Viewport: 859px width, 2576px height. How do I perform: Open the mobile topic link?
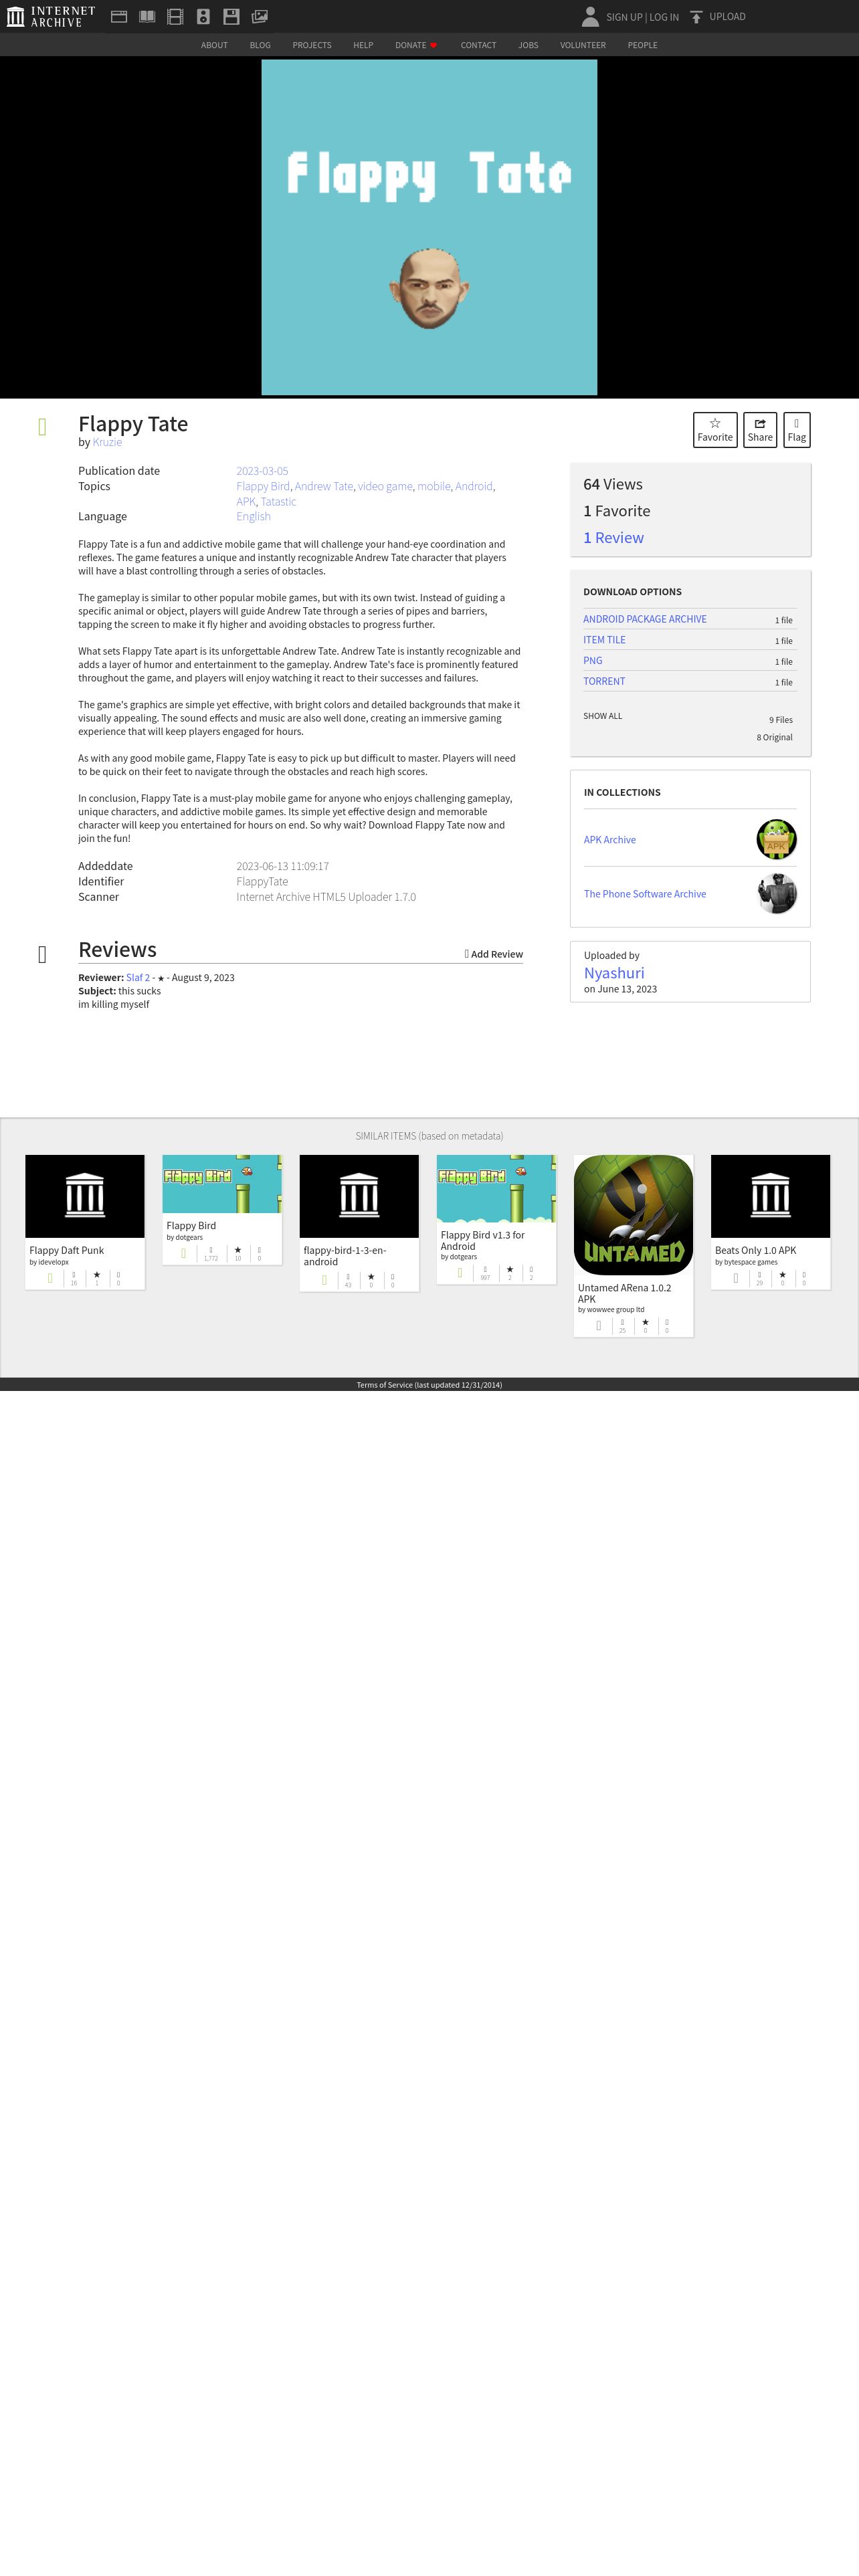(434, 486)
